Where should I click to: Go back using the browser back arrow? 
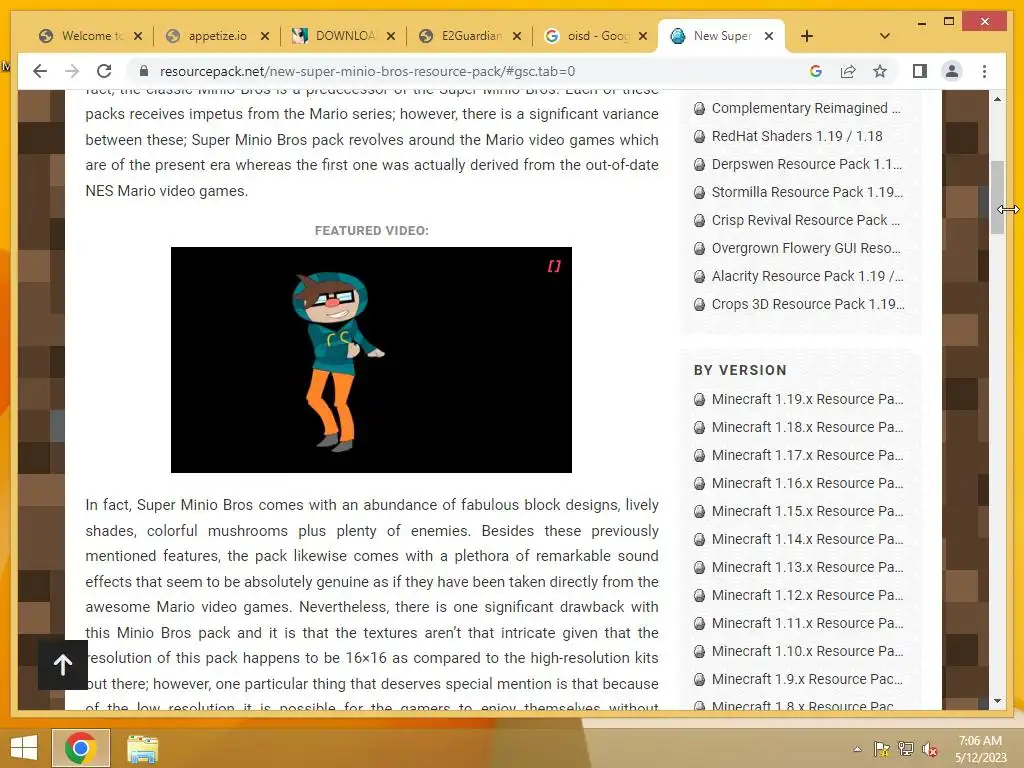pos(40,71)
